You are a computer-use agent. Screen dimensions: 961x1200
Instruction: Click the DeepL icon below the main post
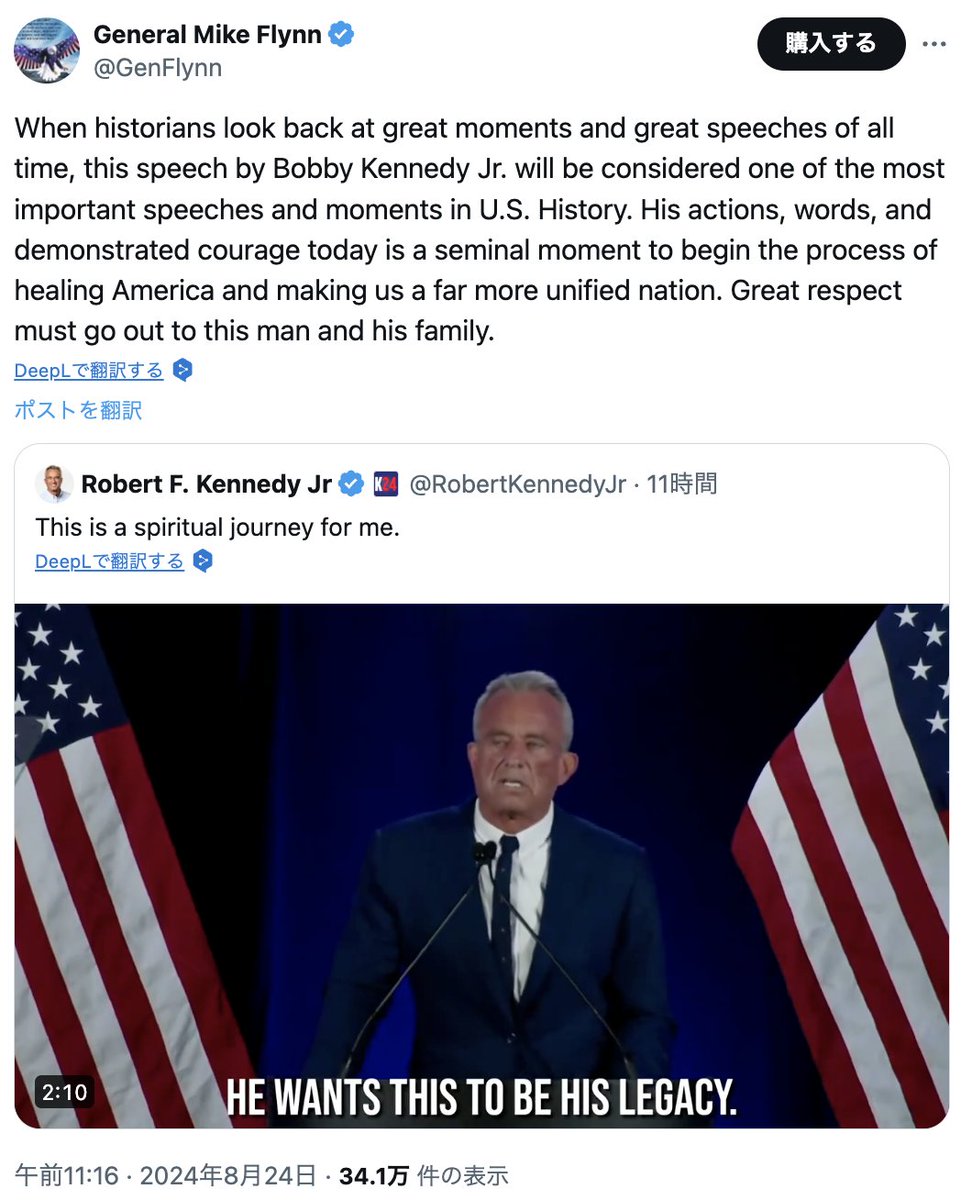pyautogui.click(x=182, y=371)
